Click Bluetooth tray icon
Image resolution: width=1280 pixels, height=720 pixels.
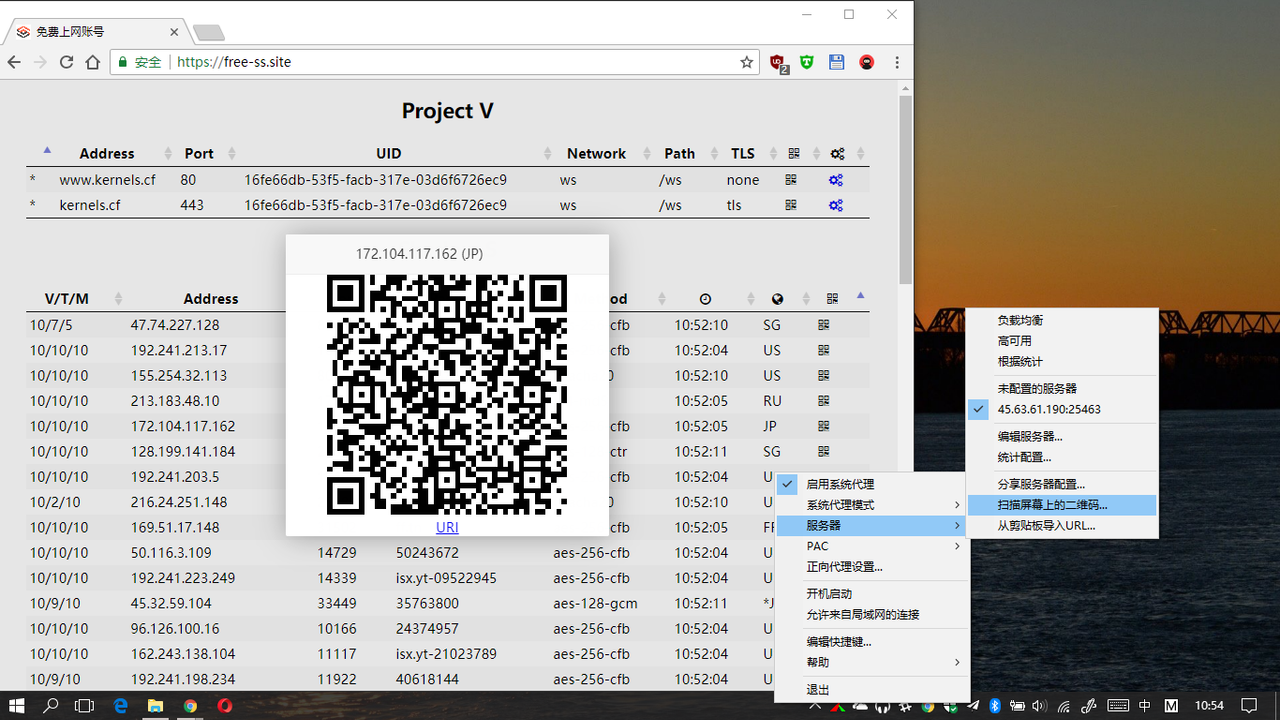click(x=995, y=705)
